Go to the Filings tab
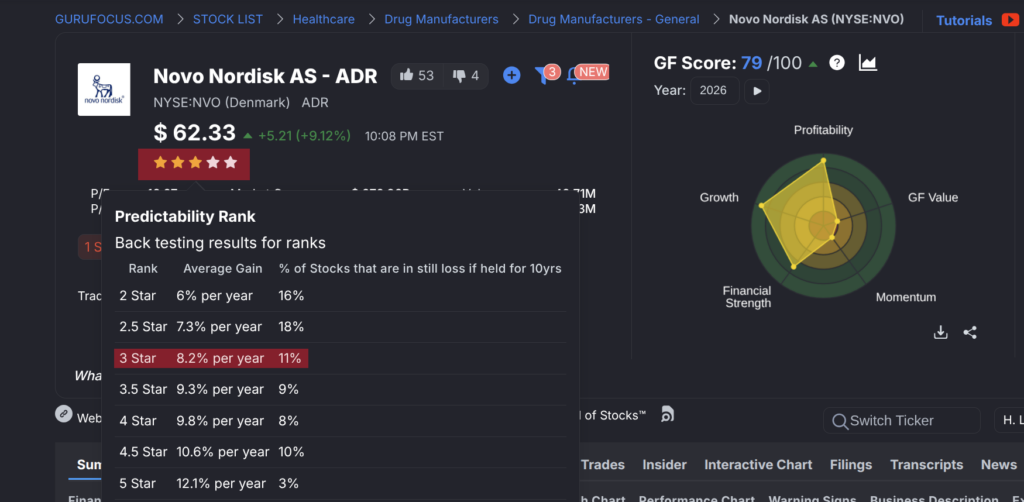Viewport: 1024px width, 502px height. point(850,465)
